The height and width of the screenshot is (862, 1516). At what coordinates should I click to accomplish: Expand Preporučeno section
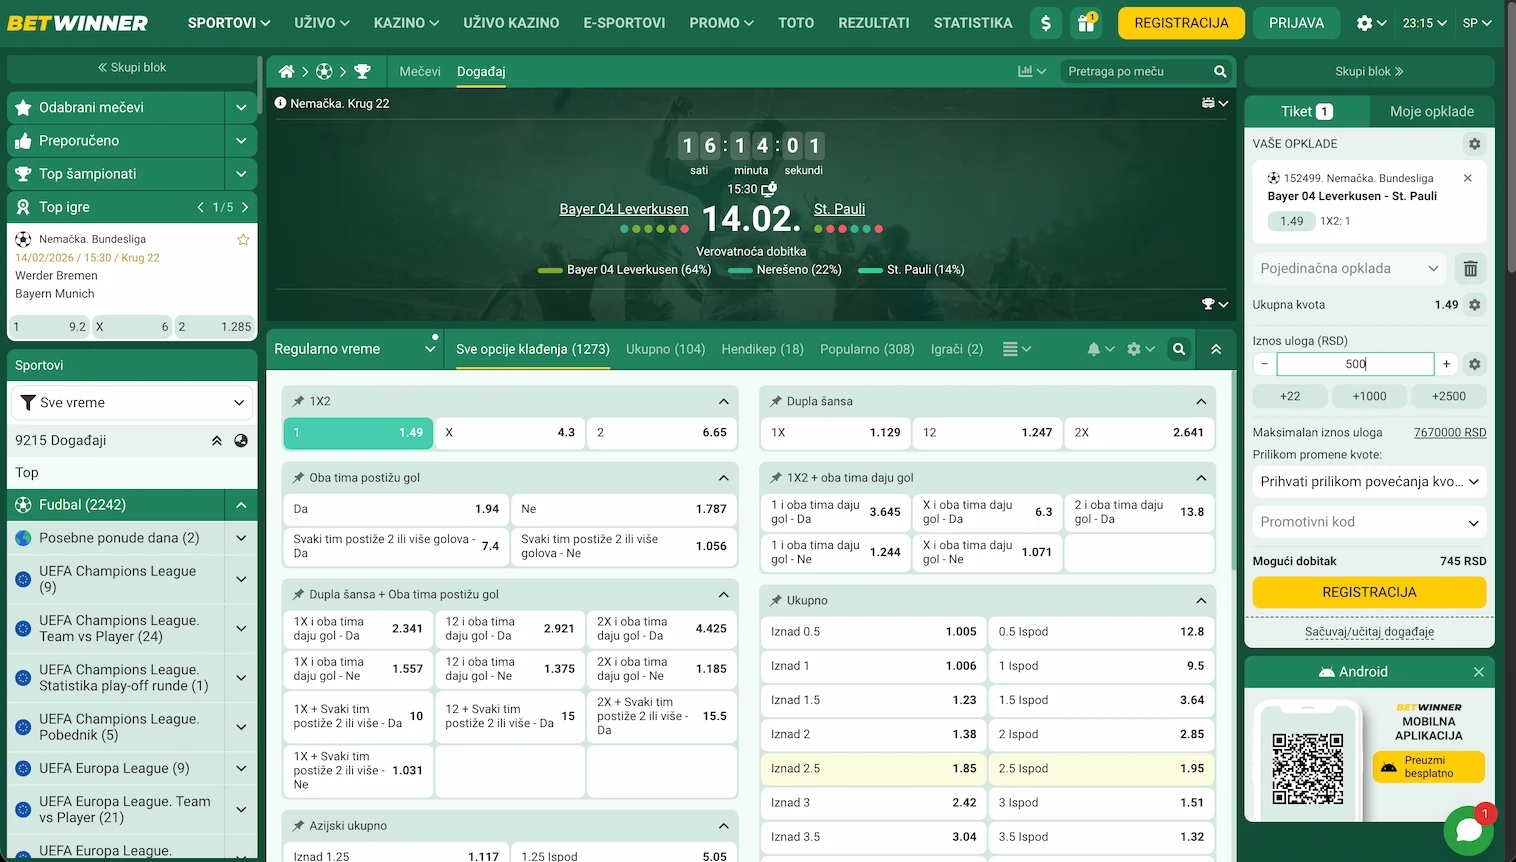click(241, 141)
